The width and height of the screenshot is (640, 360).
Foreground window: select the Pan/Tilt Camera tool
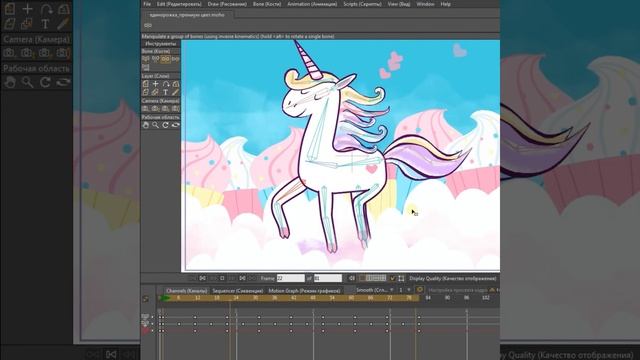[x=176, y=109]
